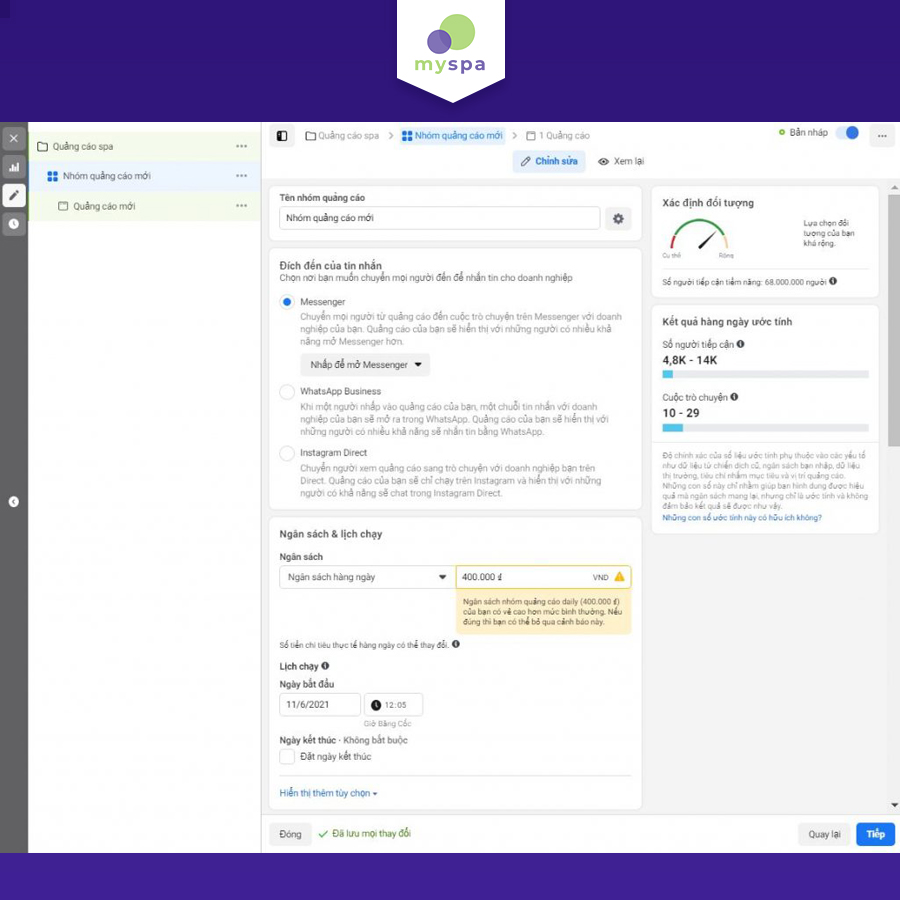
Task: Click the 12:05 start time field
Action: pos(394,704)
